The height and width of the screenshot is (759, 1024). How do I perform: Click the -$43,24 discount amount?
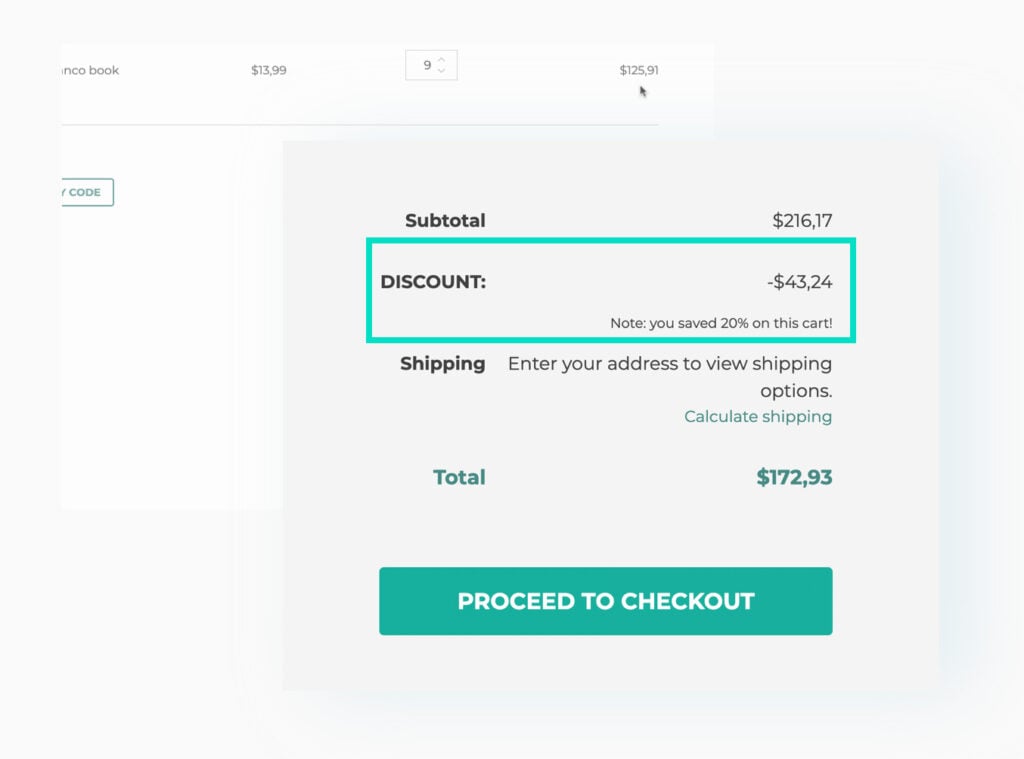(x=799, y=282)
